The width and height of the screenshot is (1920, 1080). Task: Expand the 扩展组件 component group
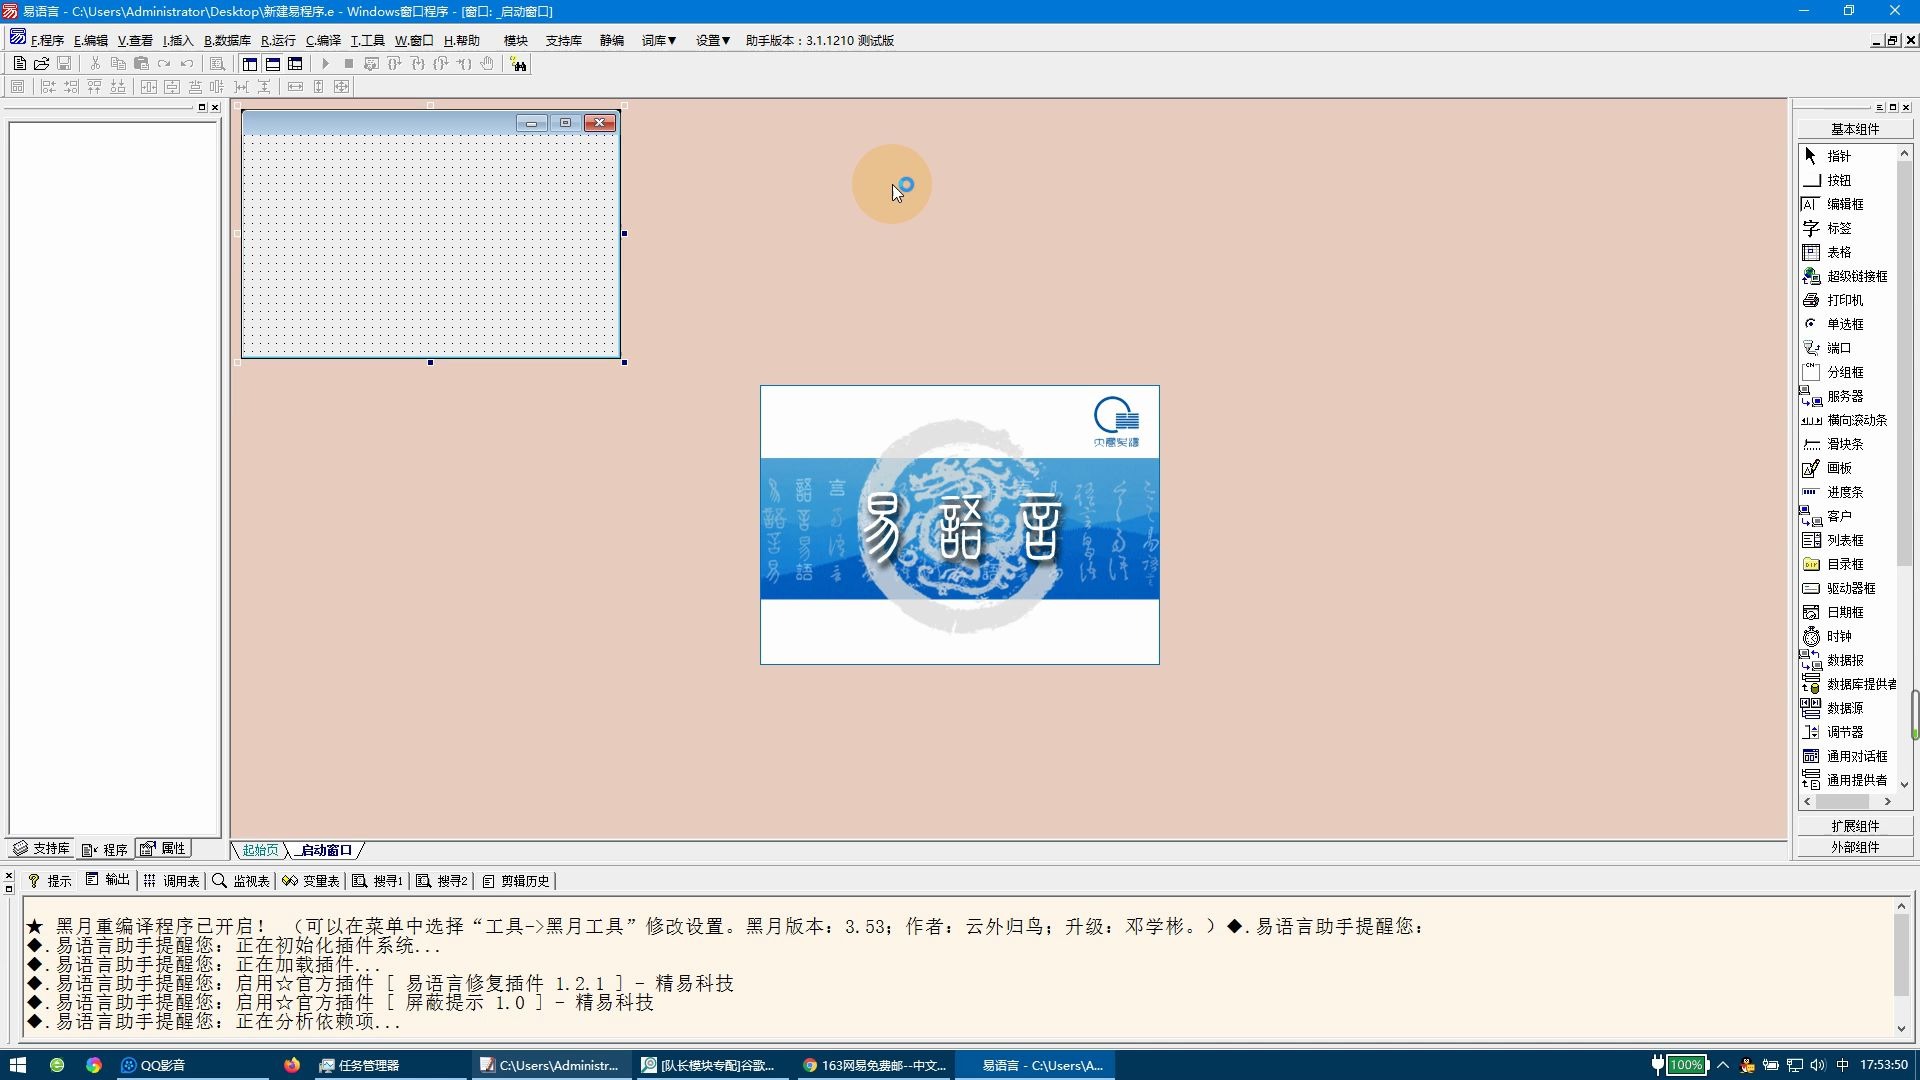click(x=1855, y=826)
